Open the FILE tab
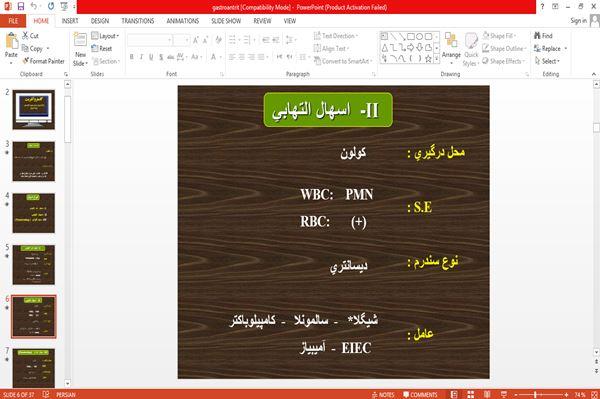This screenshot has width=600, height=399. (13, 21)
